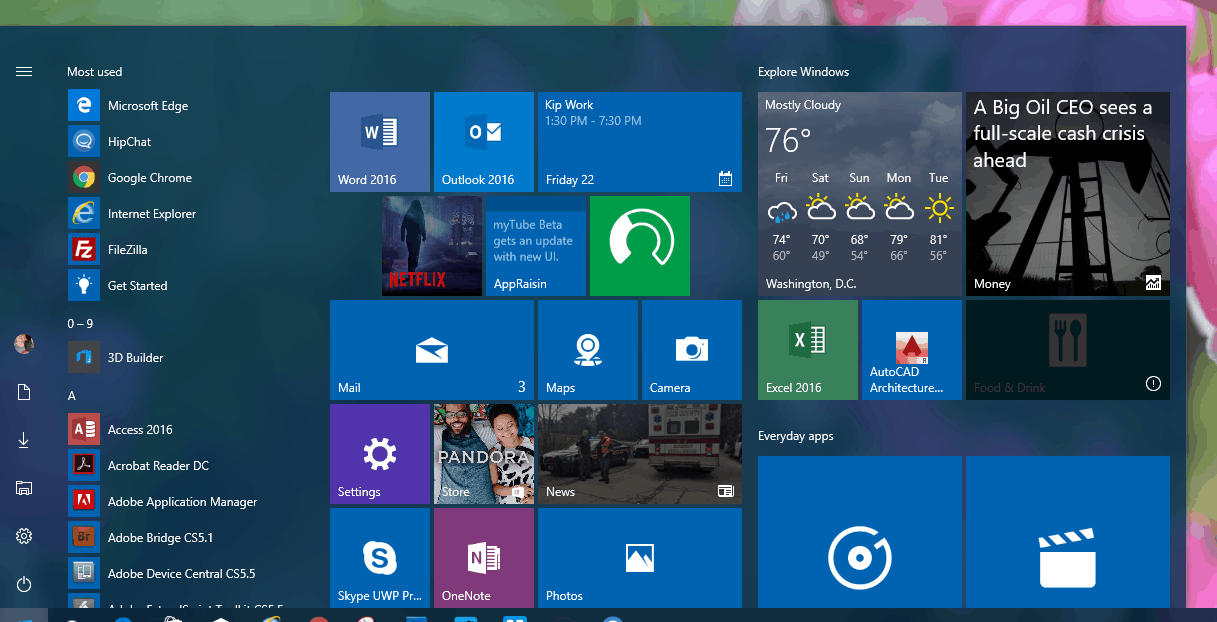This screenshot has height=622, width=1217.
Task: Open the OneNote tile
Action: (484, 557)
